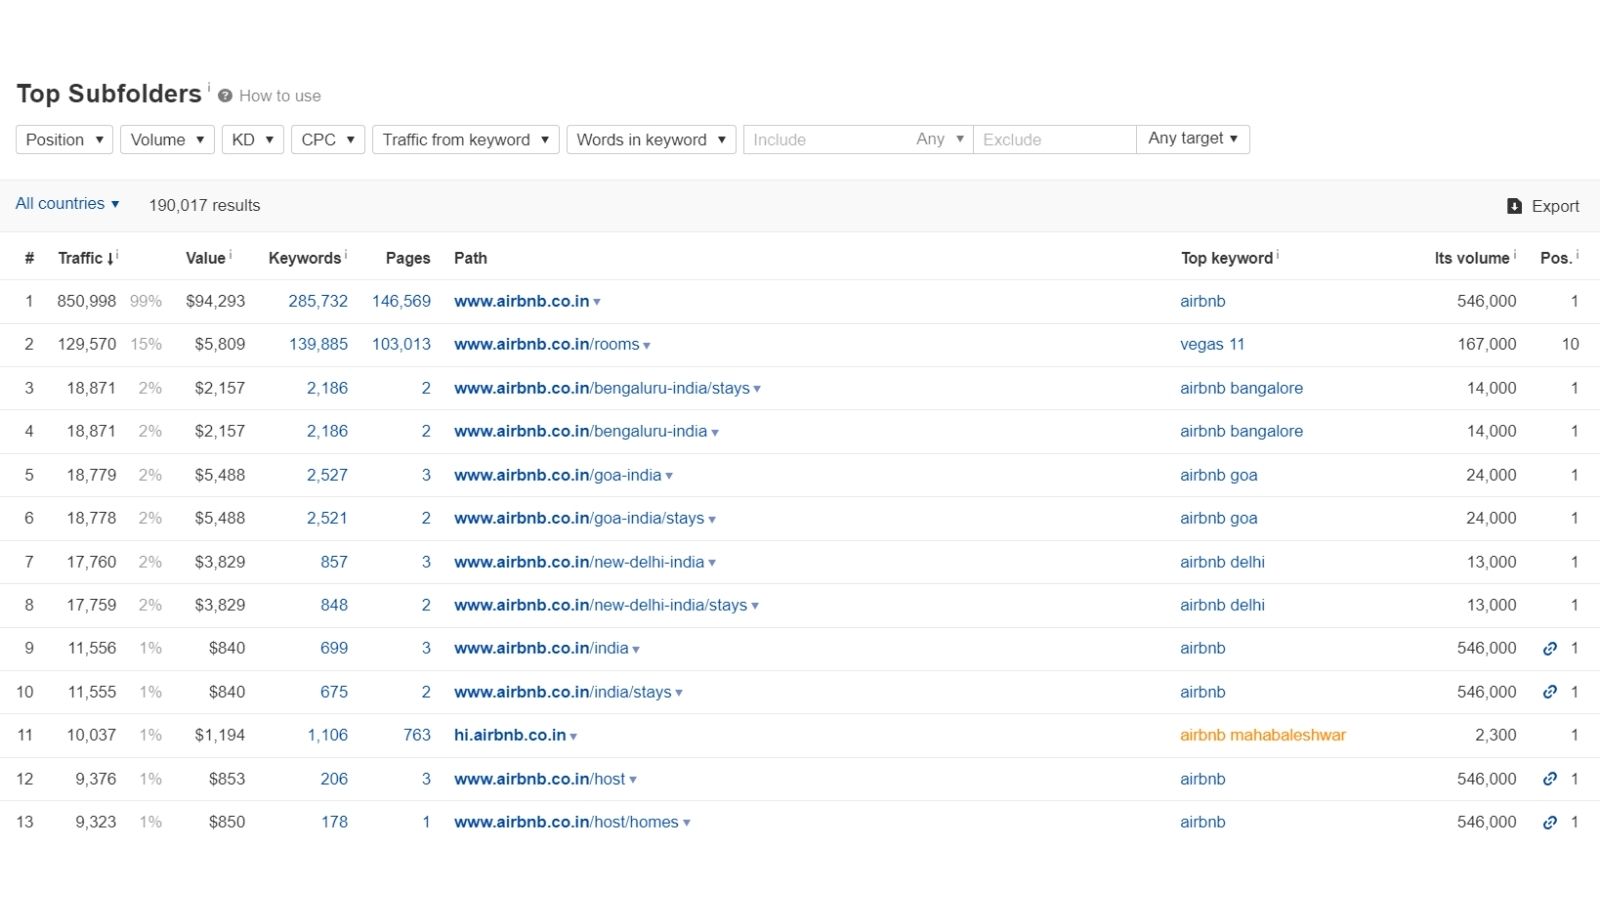Screen dimensions: 1600x900
Task: Open the Any target dropdown
Action: (1193, 139)
